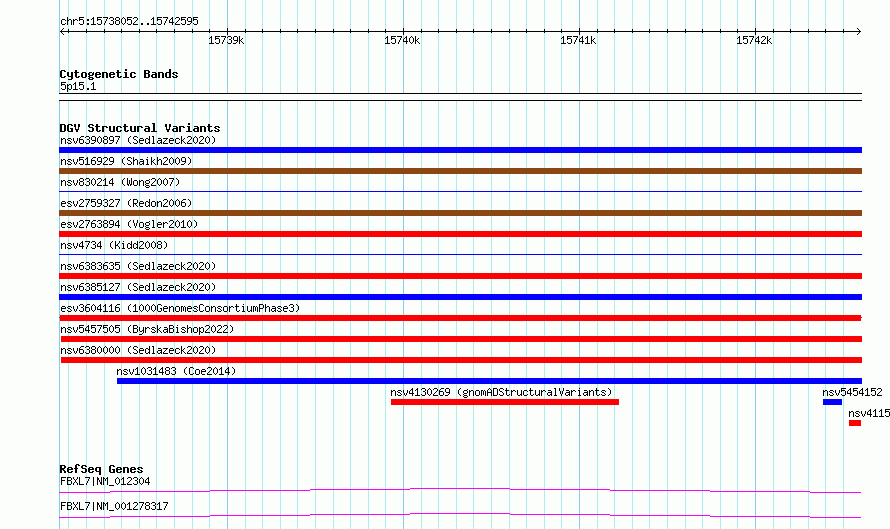Select the 5p15.1 cytogenetic band label
Image resolution: width=890 pixels, height=529 pixels.
[x=78, y=86]
